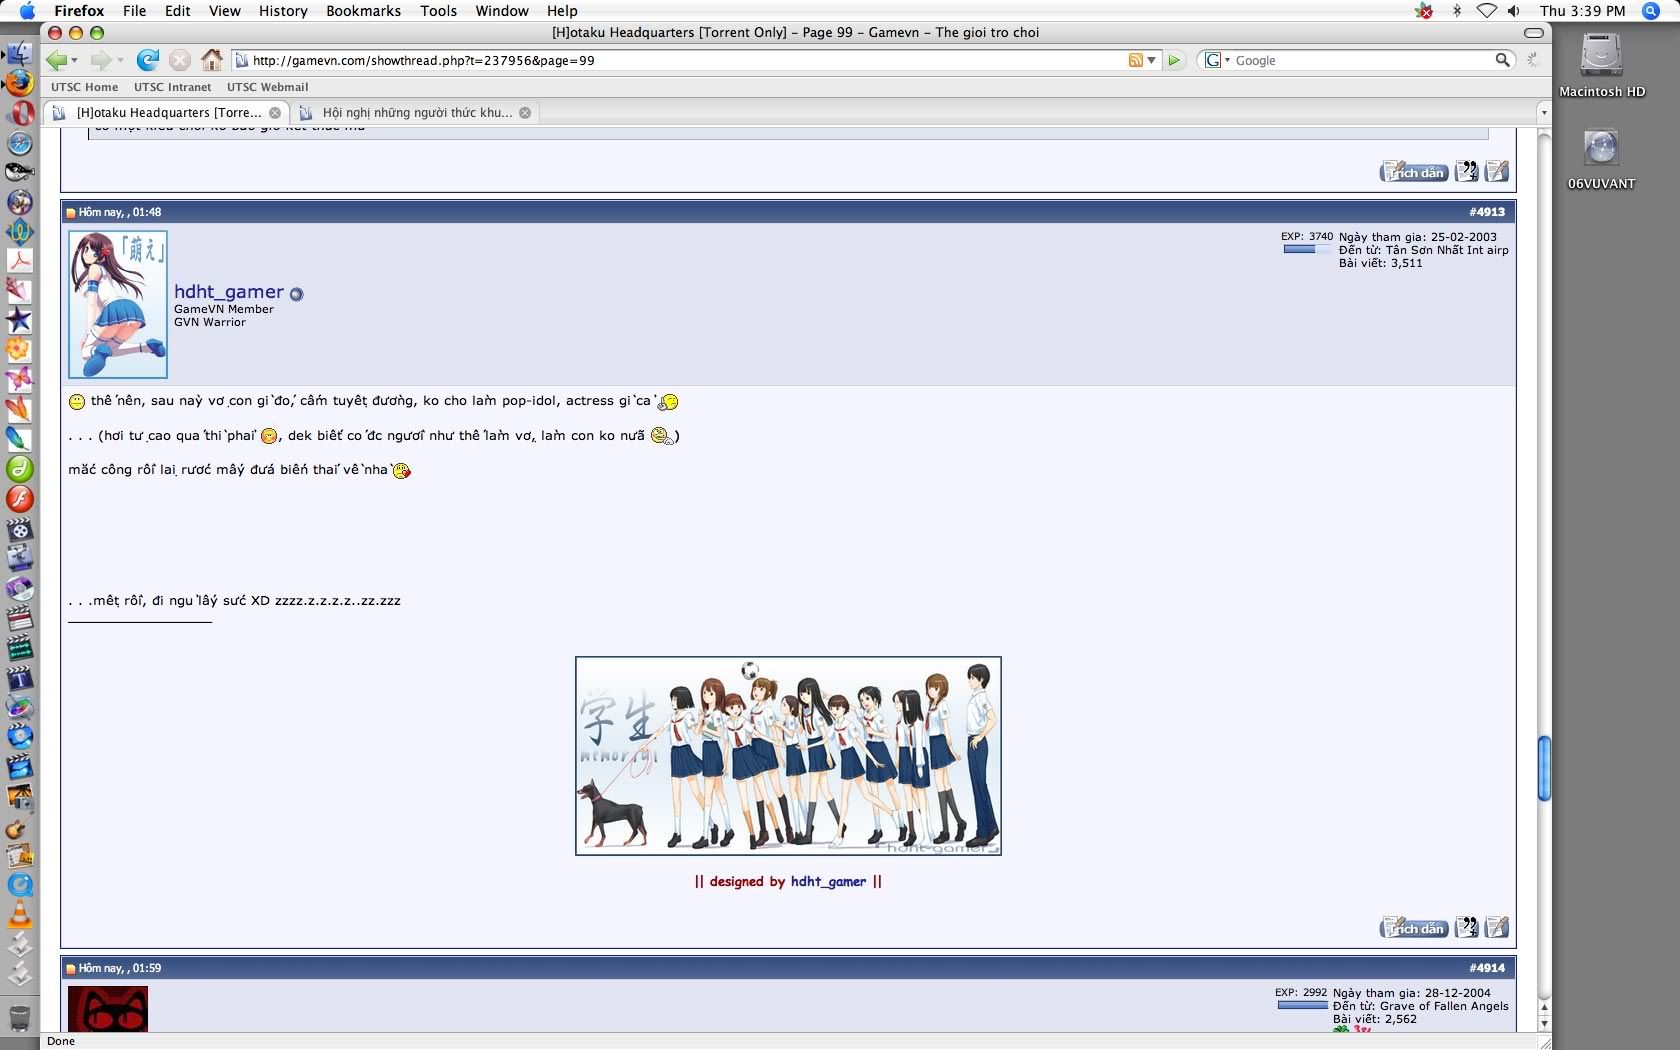Open Fugu pufferfish app in Dock
This screenshot has width=1680, height=1050.
20,172
